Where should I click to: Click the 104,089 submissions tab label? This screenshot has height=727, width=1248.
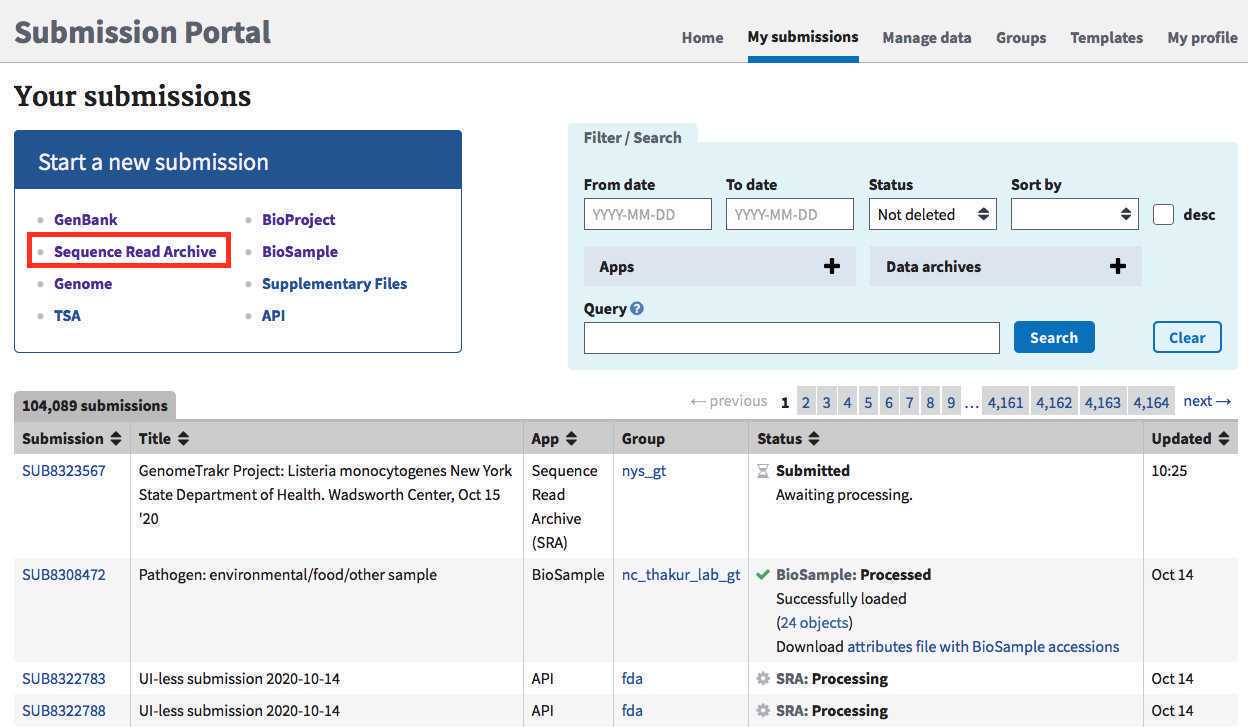click(95, 406)
